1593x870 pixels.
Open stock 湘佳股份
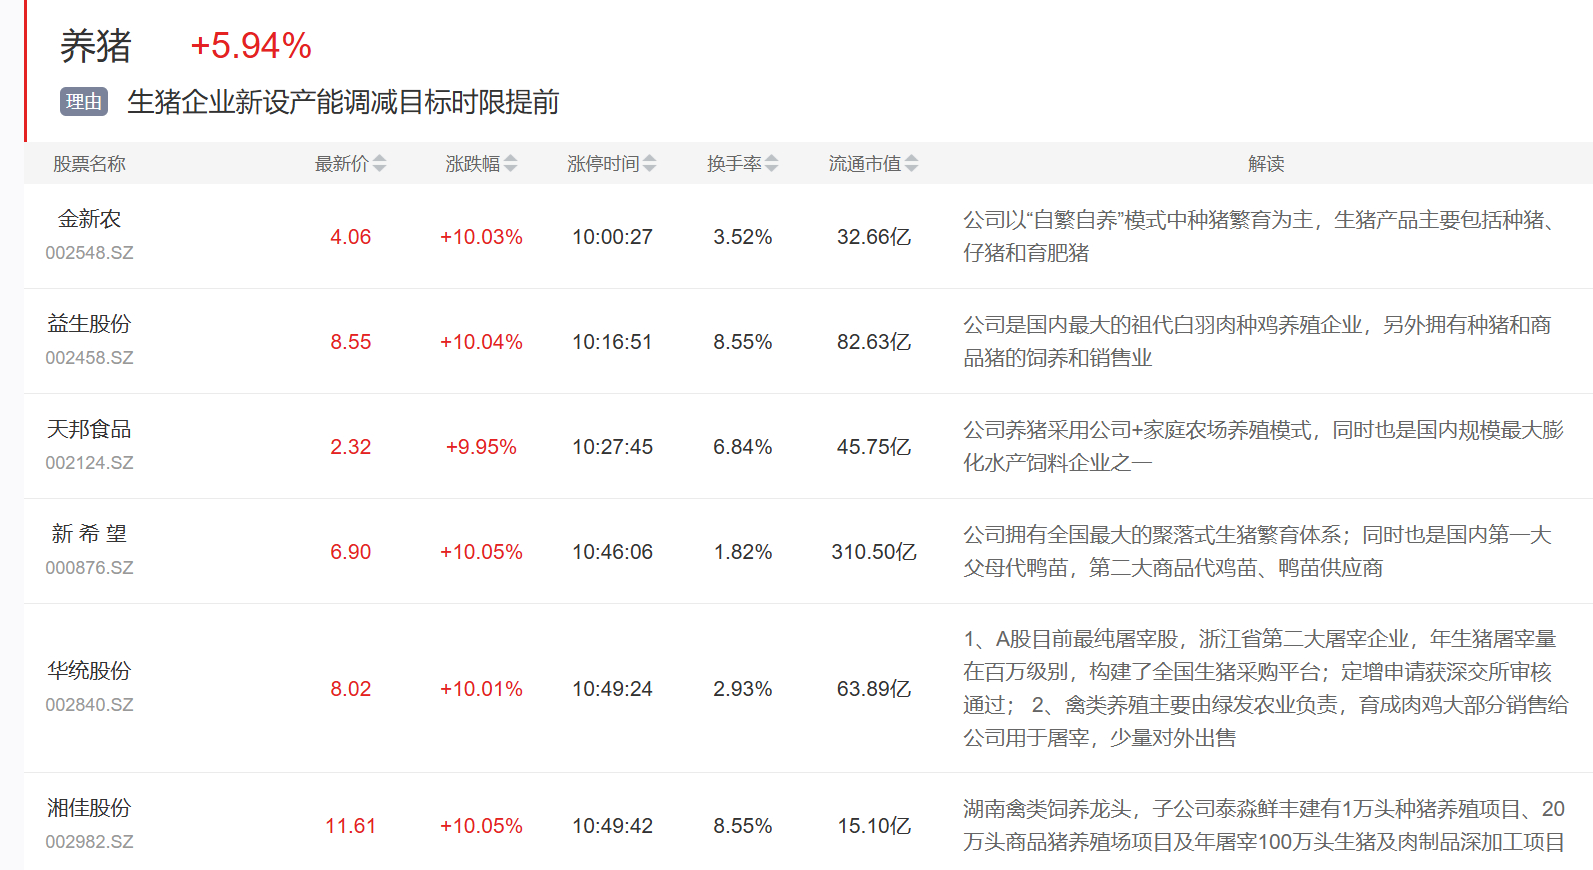pos(89,808)
